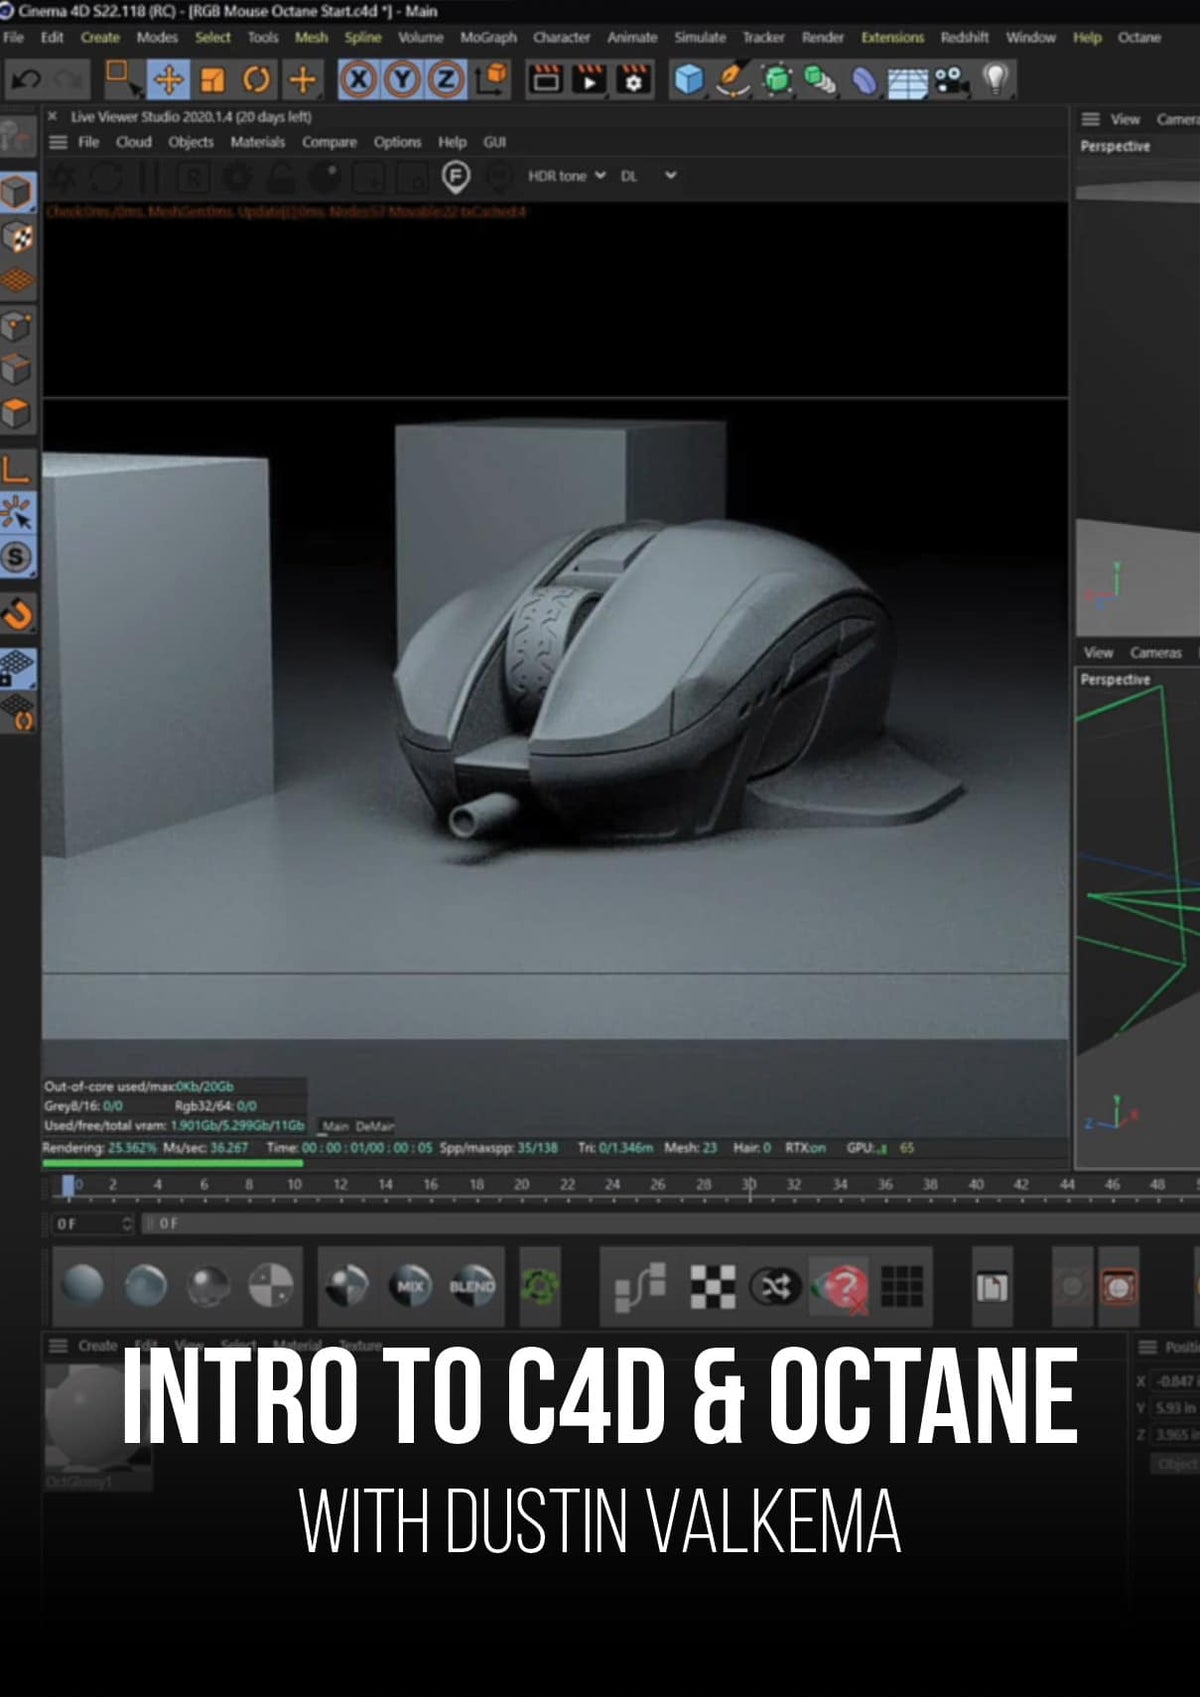
Task: Click the focus picker F icon
Action: click(455, 177)
